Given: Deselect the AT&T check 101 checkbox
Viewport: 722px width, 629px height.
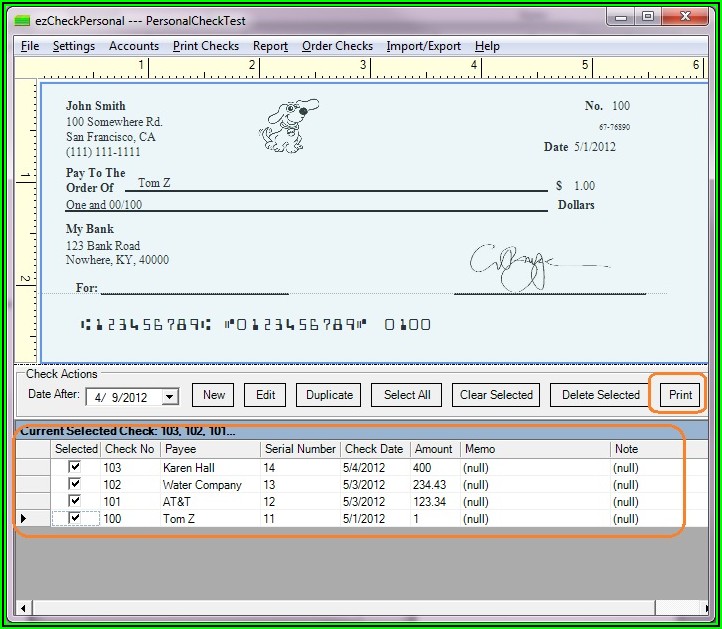Looking at the screenshot, I should point(74,501).
